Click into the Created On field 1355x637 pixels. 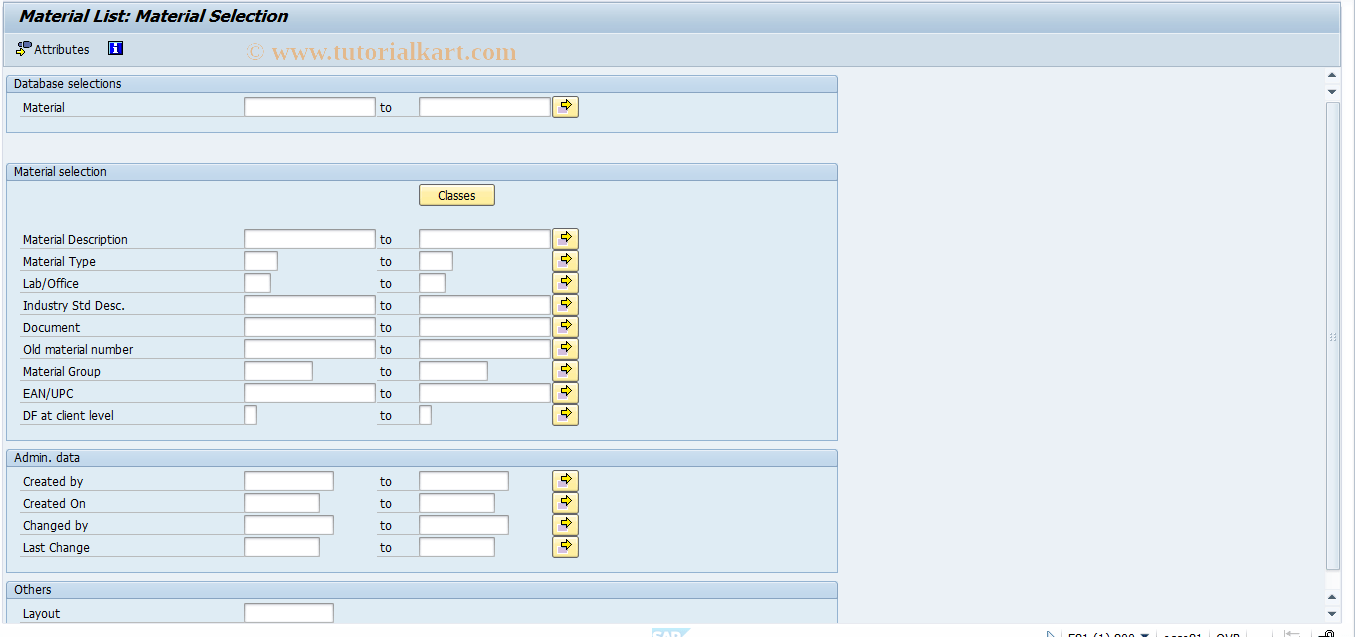[281, 502]
